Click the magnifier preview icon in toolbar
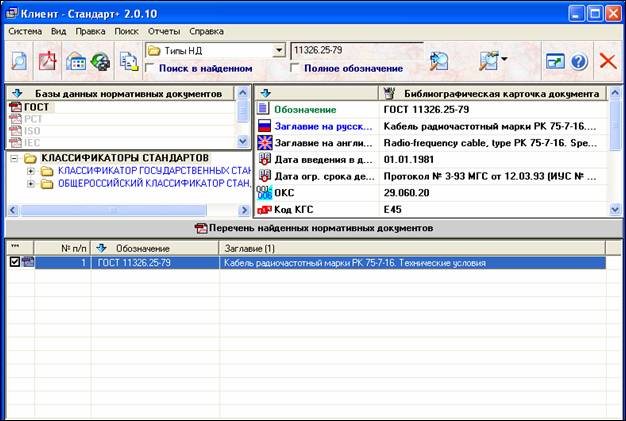This screenshot has height=421, width=626. click(19, 61)
